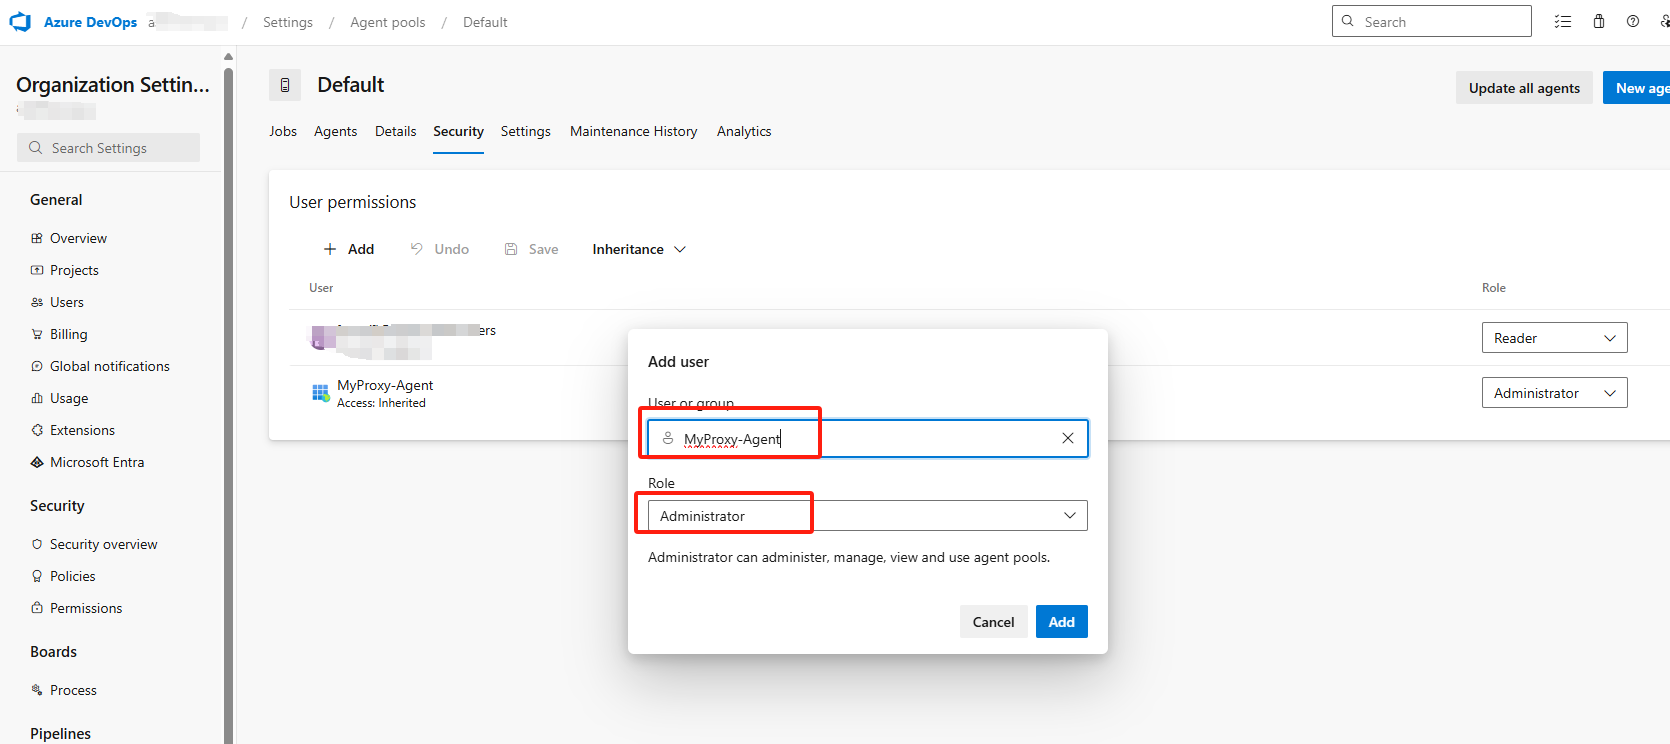1670x744 pixels.
Task: Expand the Inheritance dropdown
Action: pos(639,249)
